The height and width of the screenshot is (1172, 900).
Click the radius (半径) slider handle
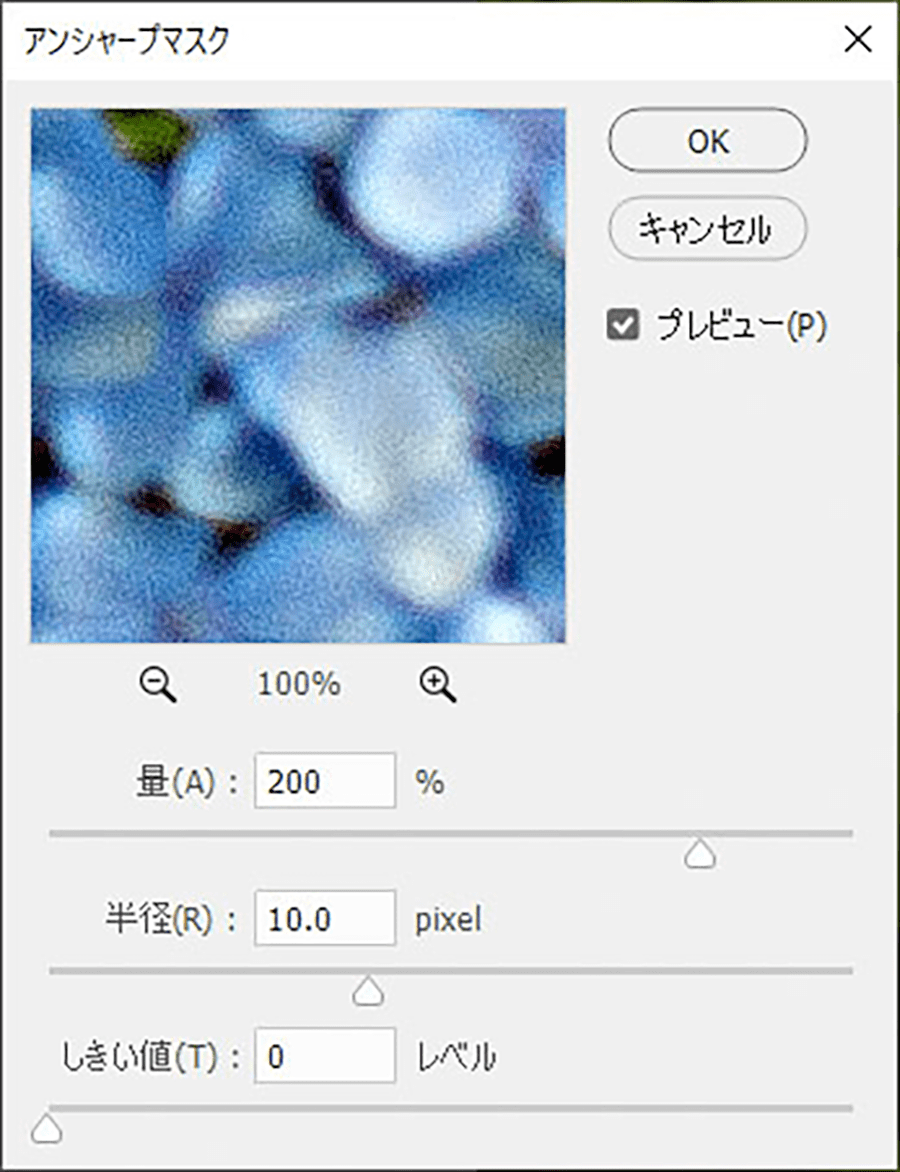pos(368,991)
